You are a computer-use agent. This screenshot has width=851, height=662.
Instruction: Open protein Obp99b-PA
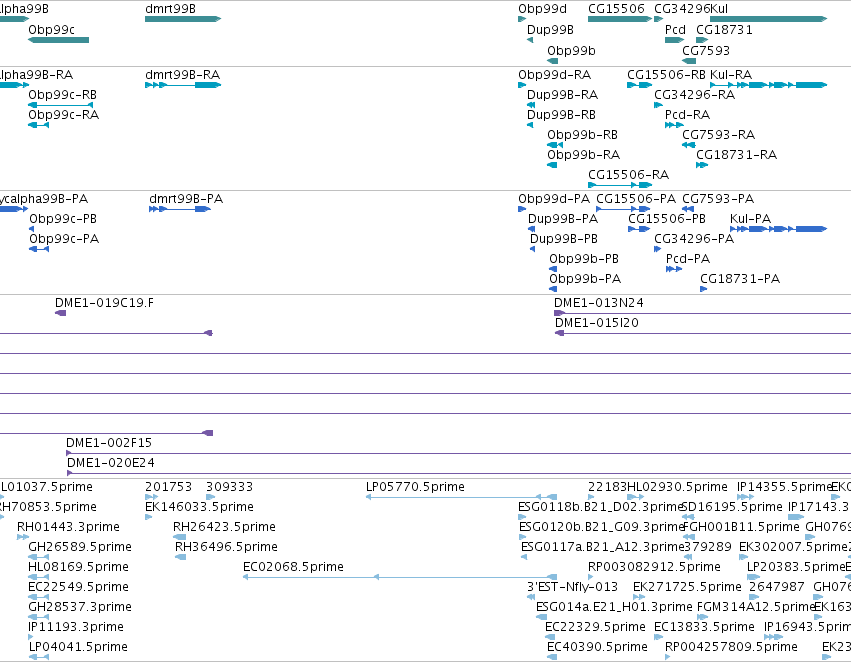(585, 279)
